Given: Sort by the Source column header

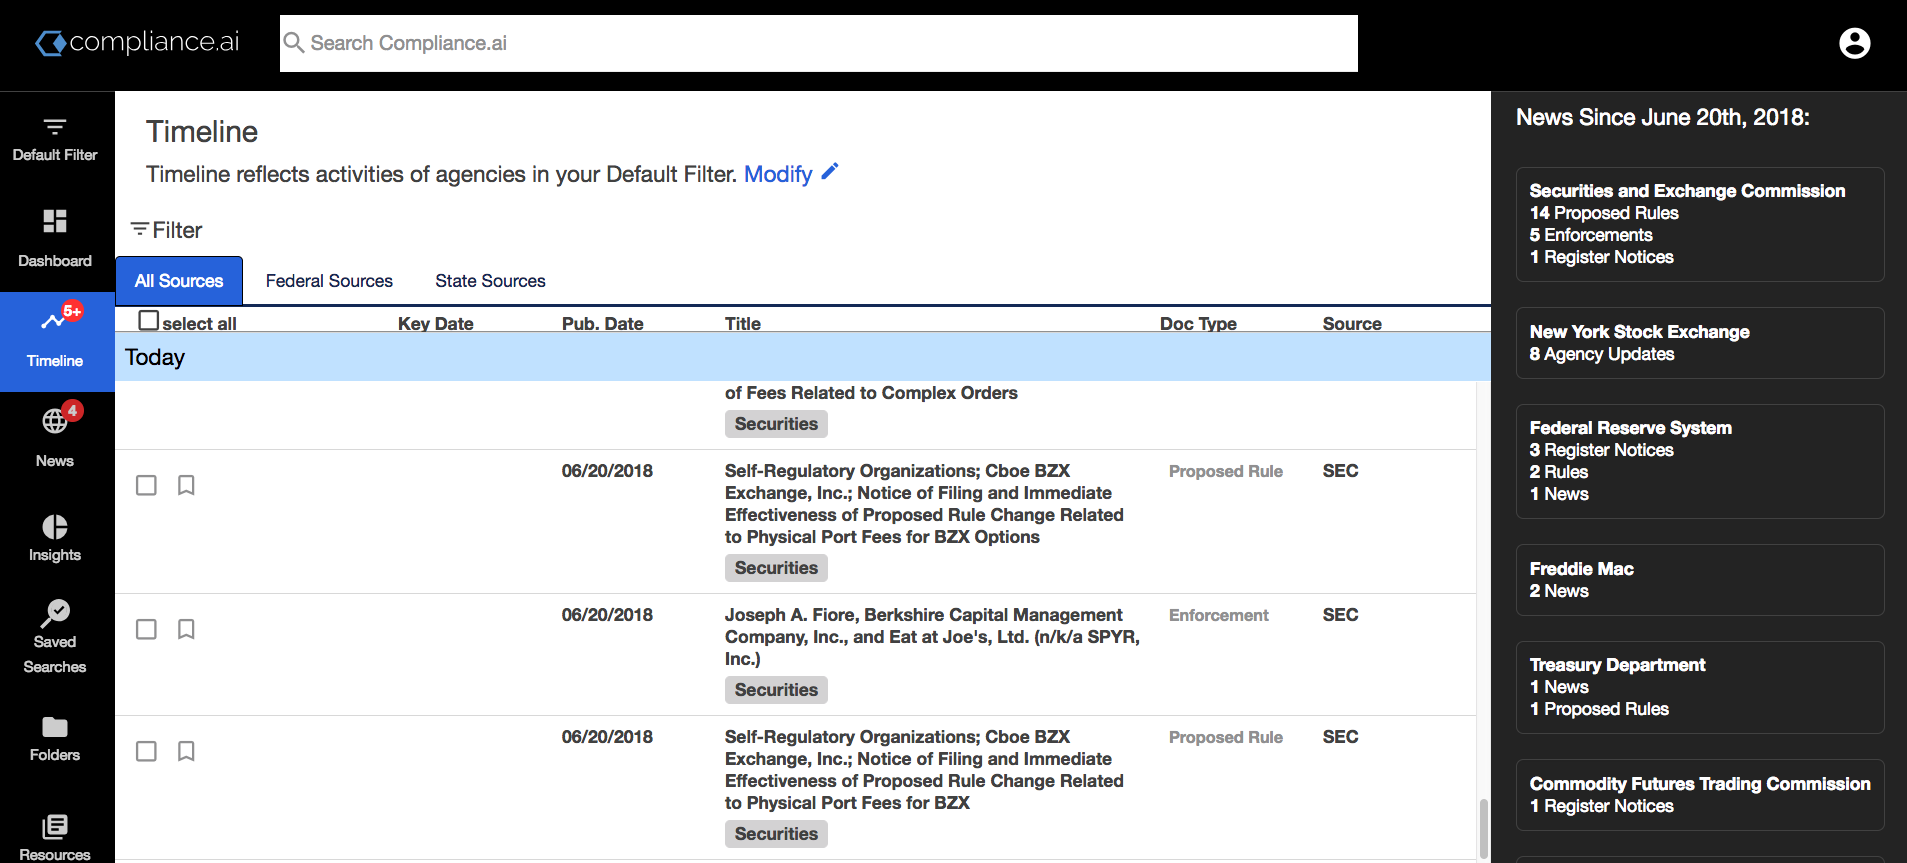Looking at the screenshot, I should 1352,323.
